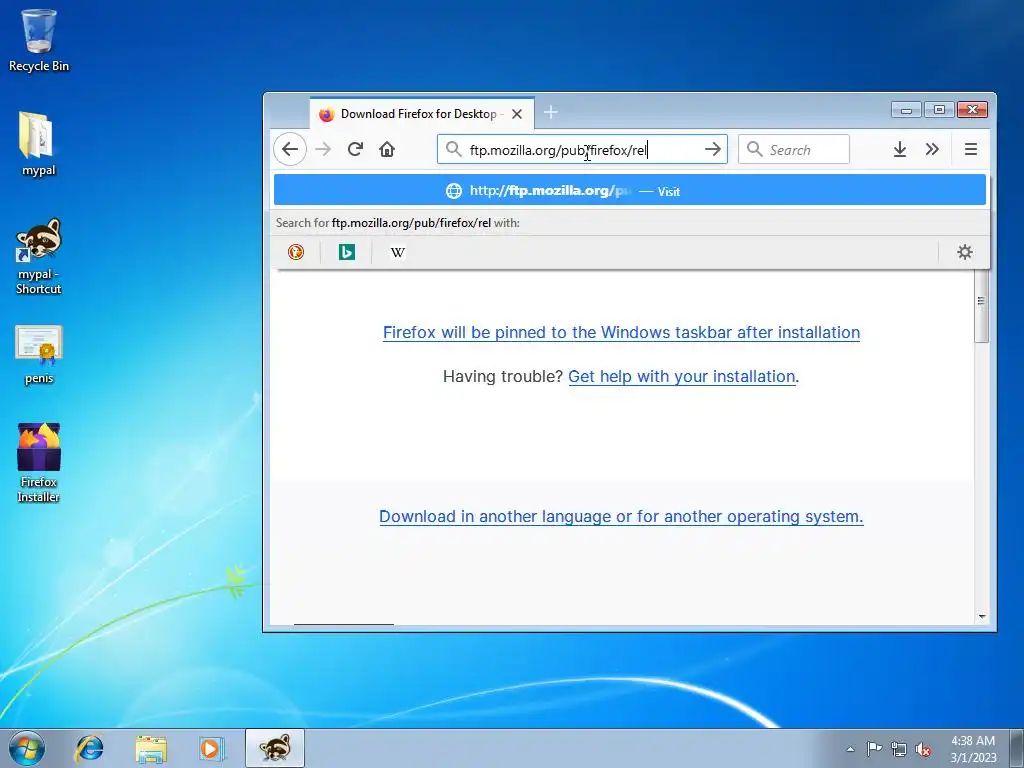1024x768 pixels.
Task: Search with the DuckDuckGo engine icon
Action: [x=296, y=252]
